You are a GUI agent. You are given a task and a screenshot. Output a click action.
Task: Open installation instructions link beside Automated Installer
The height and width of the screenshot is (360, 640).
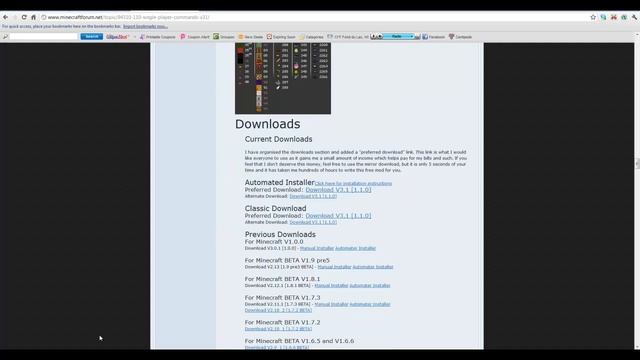[353, 184]
